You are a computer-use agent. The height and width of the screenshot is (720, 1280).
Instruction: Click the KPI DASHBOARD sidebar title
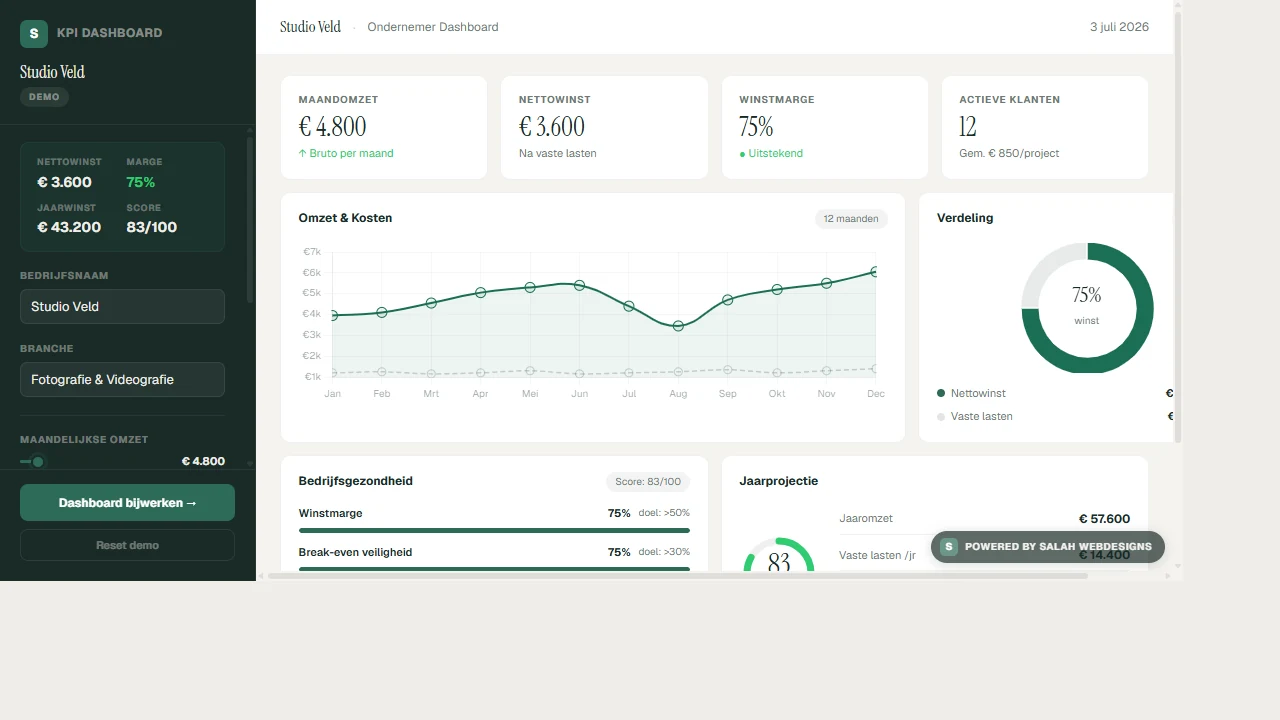click(x=109, y=33)
